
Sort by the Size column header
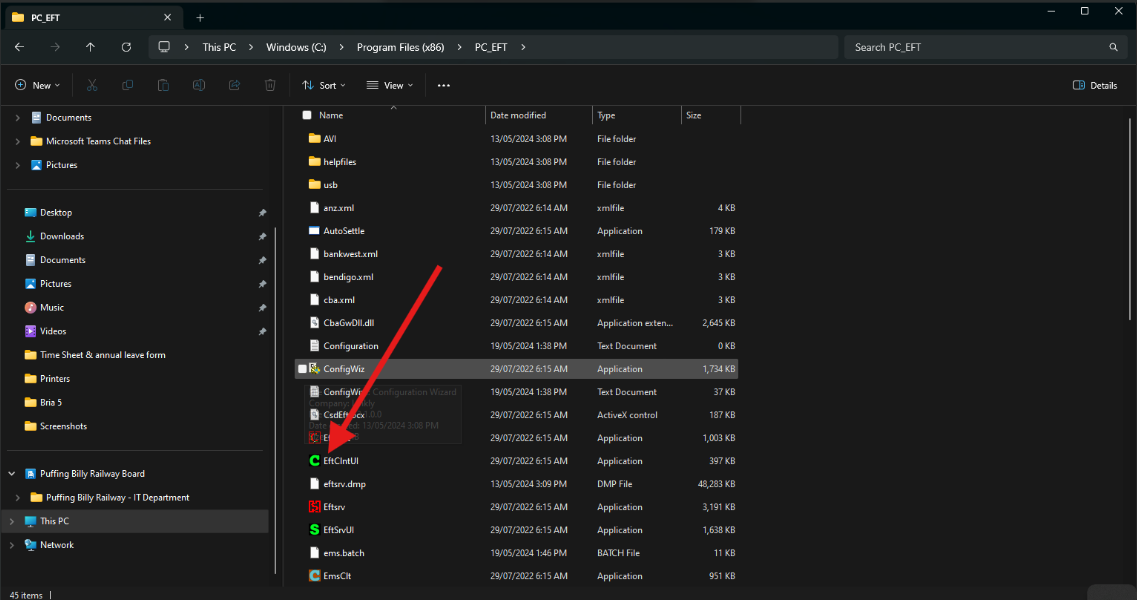[x=694, y=115]
